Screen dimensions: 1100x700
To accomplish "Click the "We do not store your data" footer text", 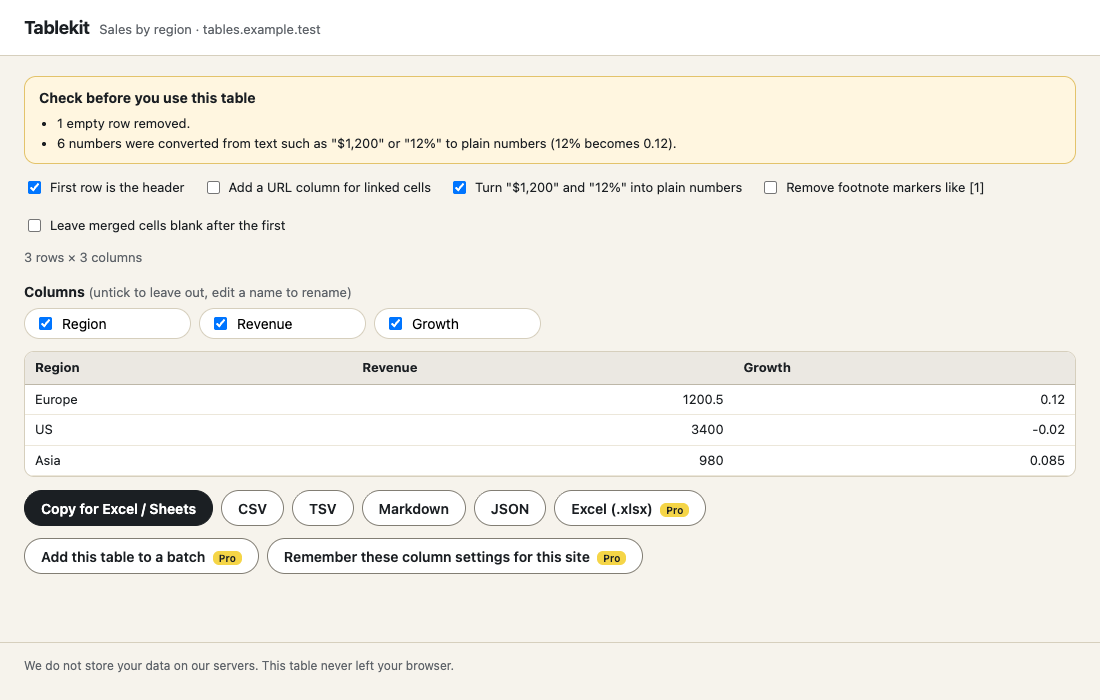I will tap(239, 666).
